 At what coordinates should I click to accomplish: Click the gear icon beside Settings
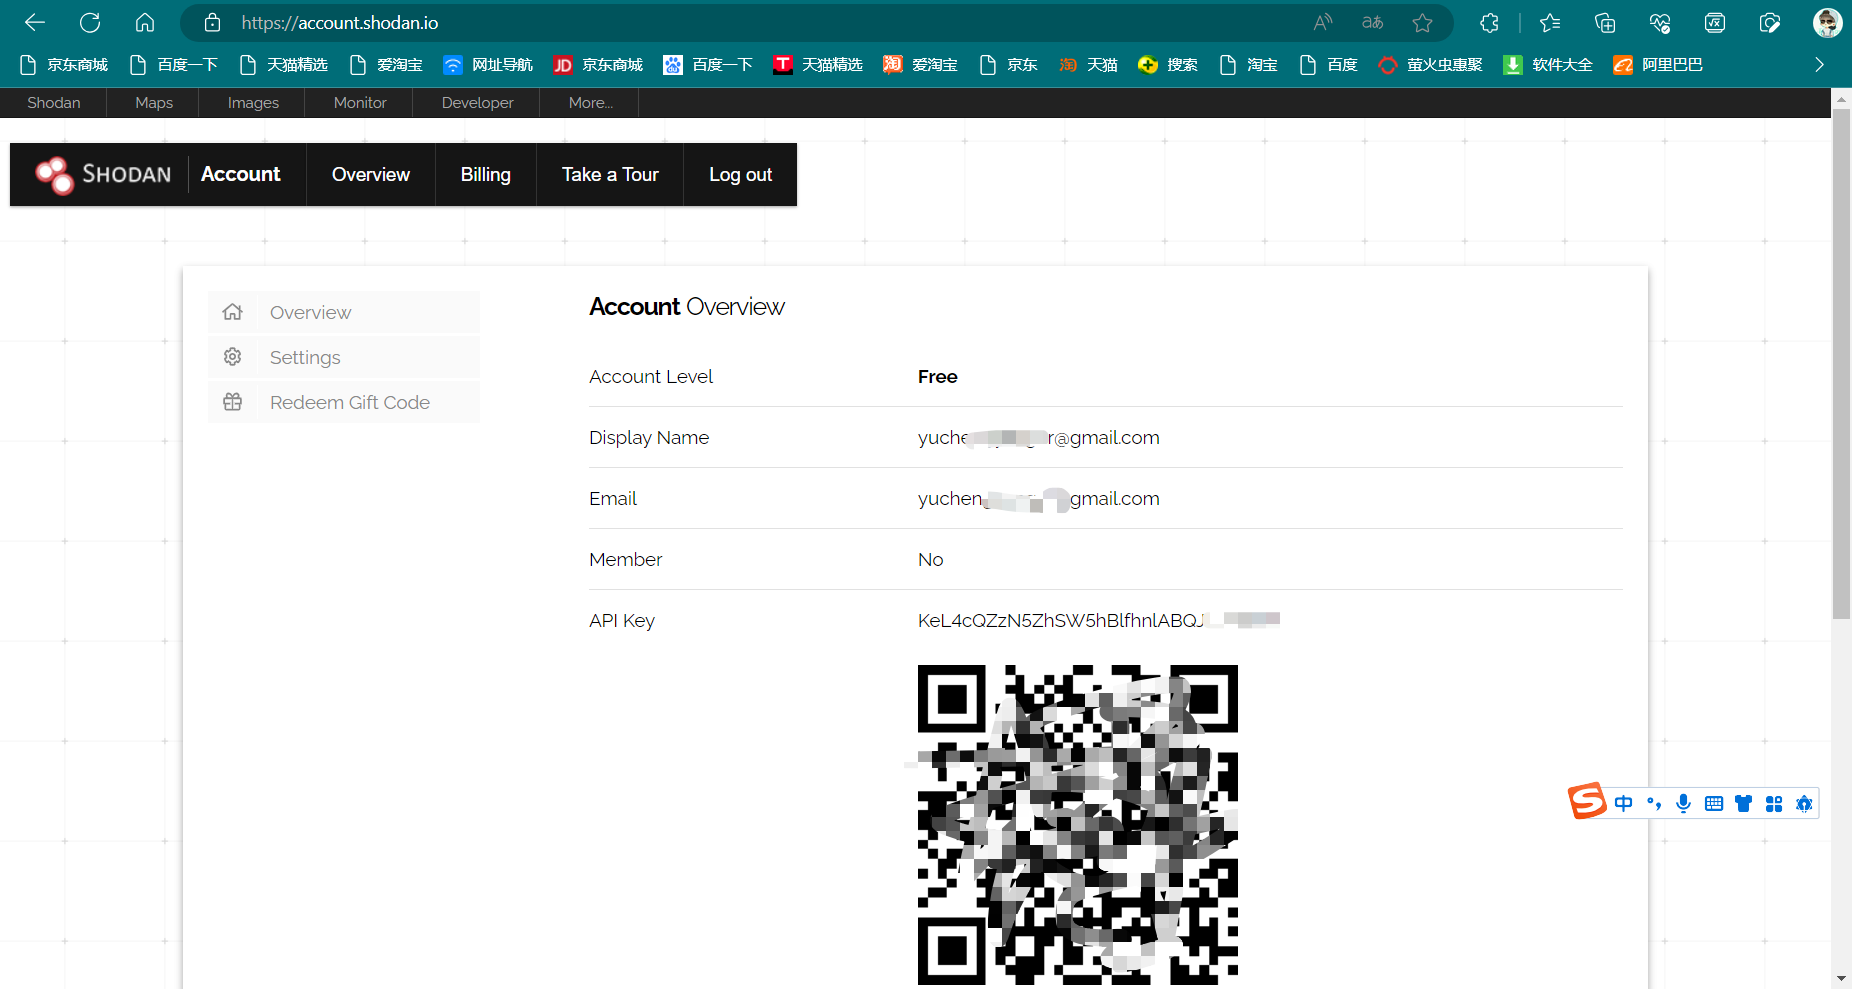(x=233, y=357)
